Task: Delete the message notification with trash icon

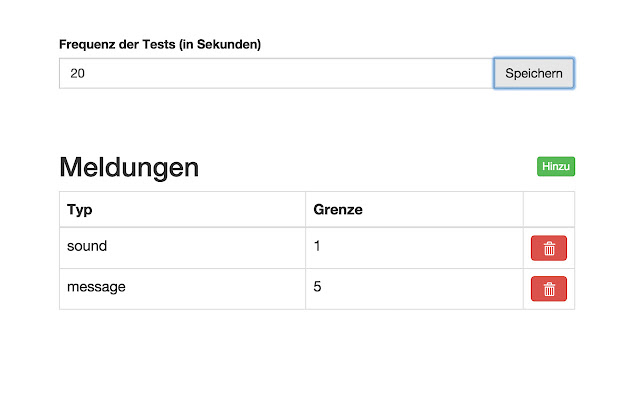Action: [x=548, y=289]
